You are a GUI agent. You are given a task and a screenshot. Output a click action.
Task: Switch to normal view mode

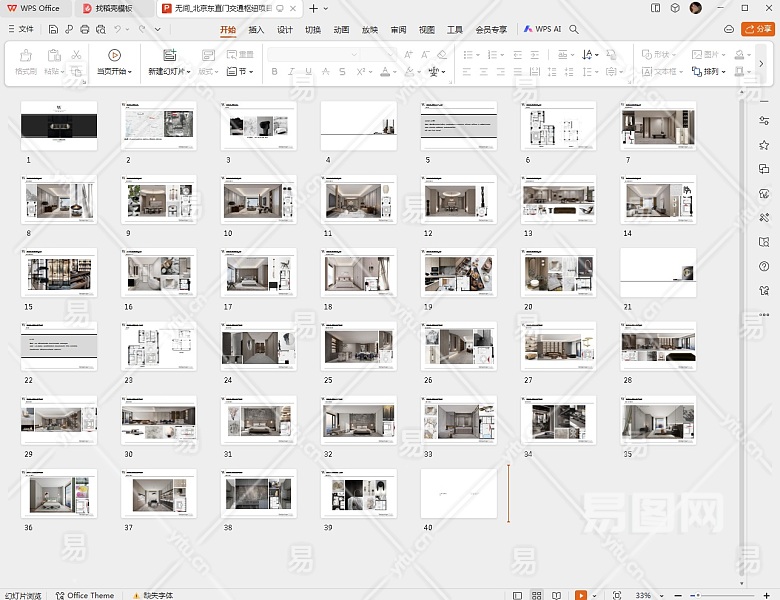click(x=516, y=594)
